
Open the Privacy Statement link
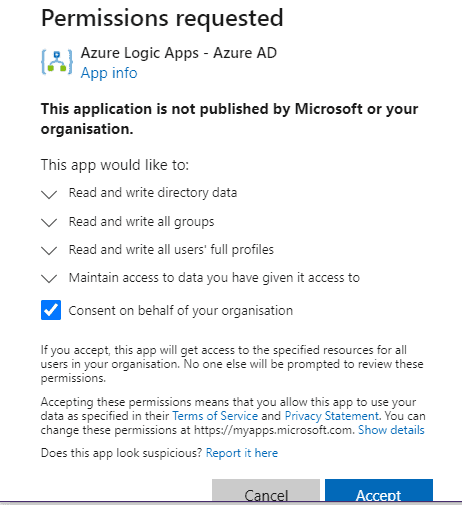[x=332, y=416]
